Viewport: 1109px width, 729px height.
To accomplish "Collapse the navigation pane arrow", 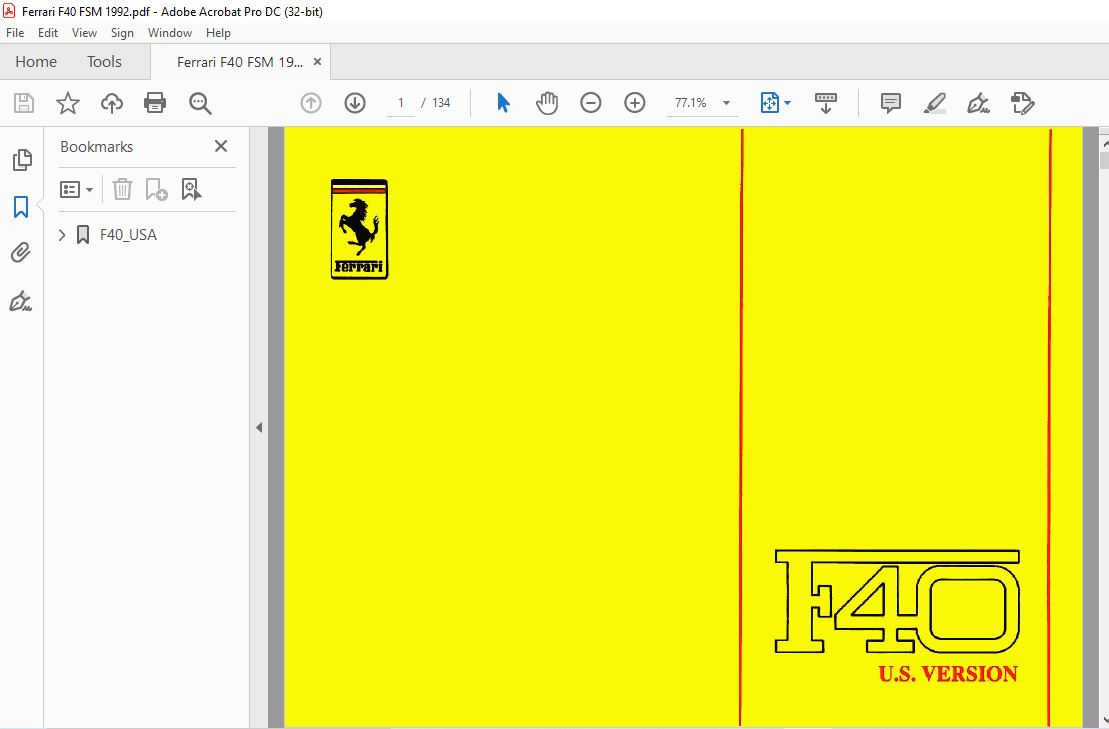I will click(259, 428).
